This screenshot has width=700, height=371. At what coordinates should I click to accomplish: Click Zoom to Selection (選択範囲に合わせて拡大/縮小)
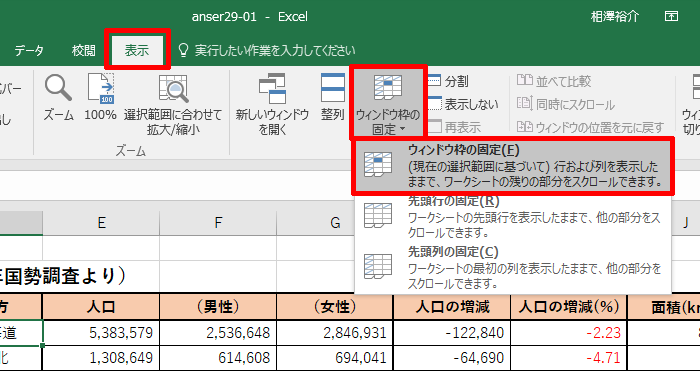[173, 104]
